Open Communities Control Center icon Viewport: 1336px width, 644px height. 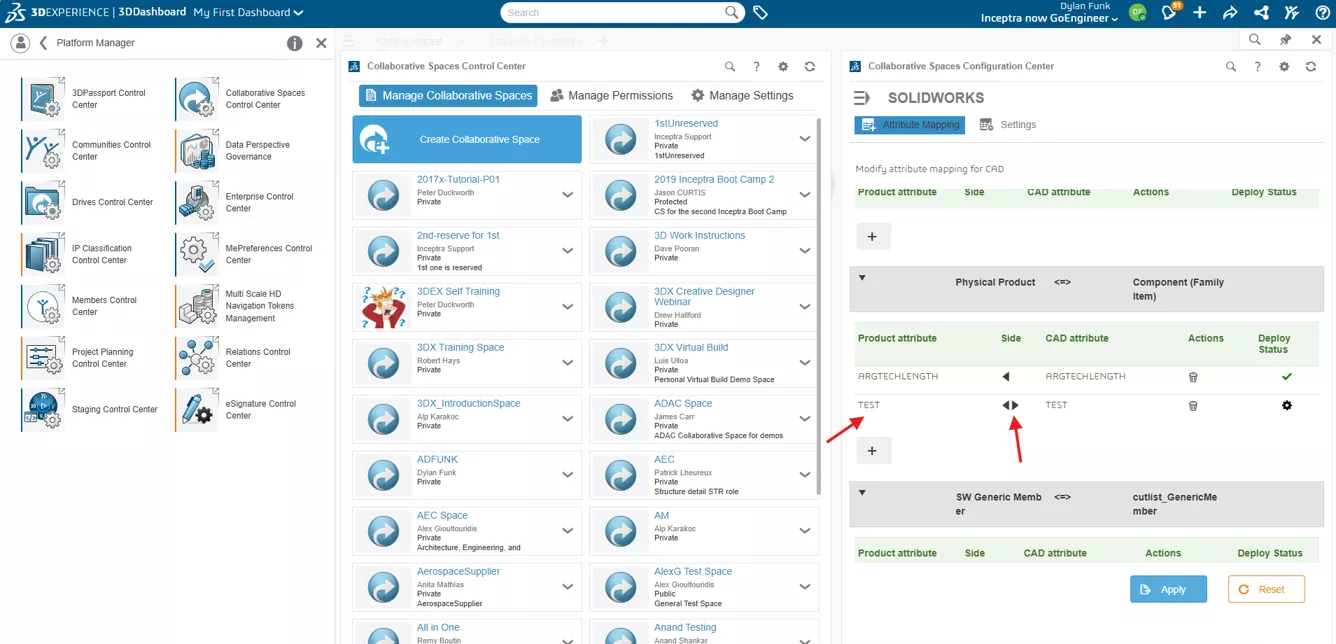click(43, 150)
